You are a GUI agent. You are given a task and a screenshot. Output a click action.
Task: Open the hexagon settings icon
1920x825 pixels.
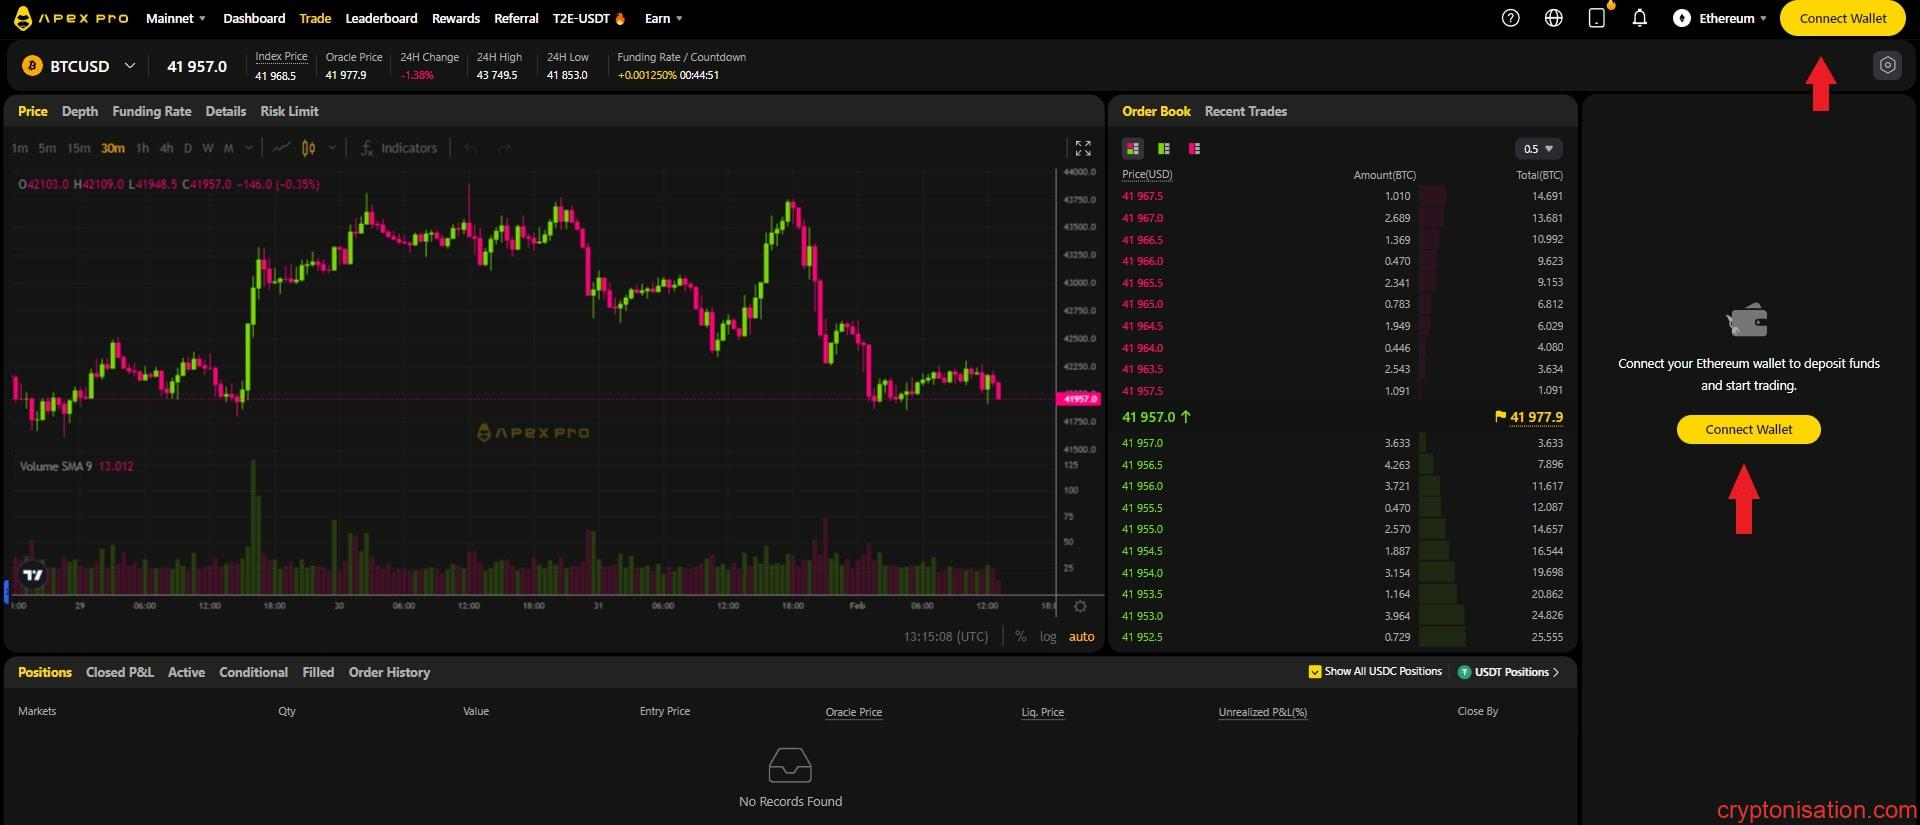(x=1886, y=65)
